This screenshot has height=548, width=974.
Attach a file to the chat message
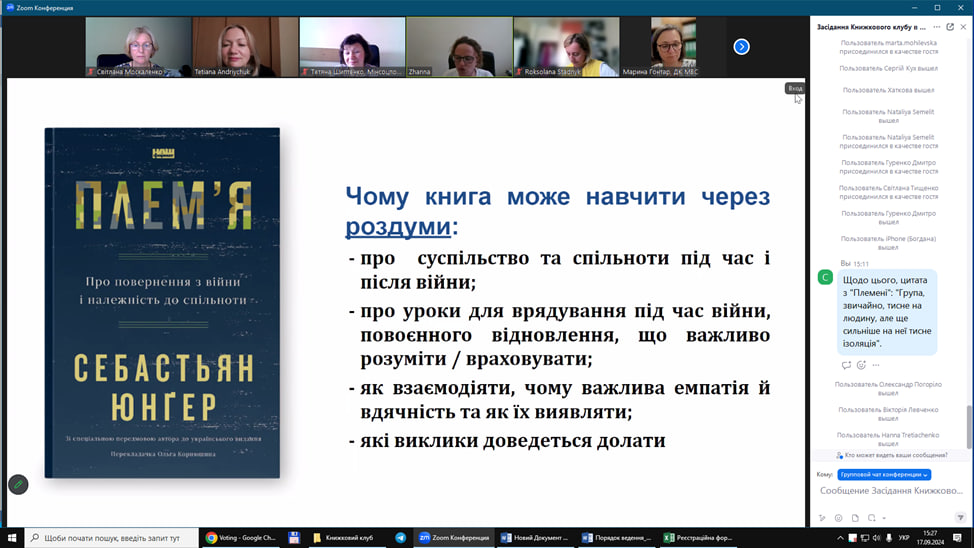tap(855, 518)
